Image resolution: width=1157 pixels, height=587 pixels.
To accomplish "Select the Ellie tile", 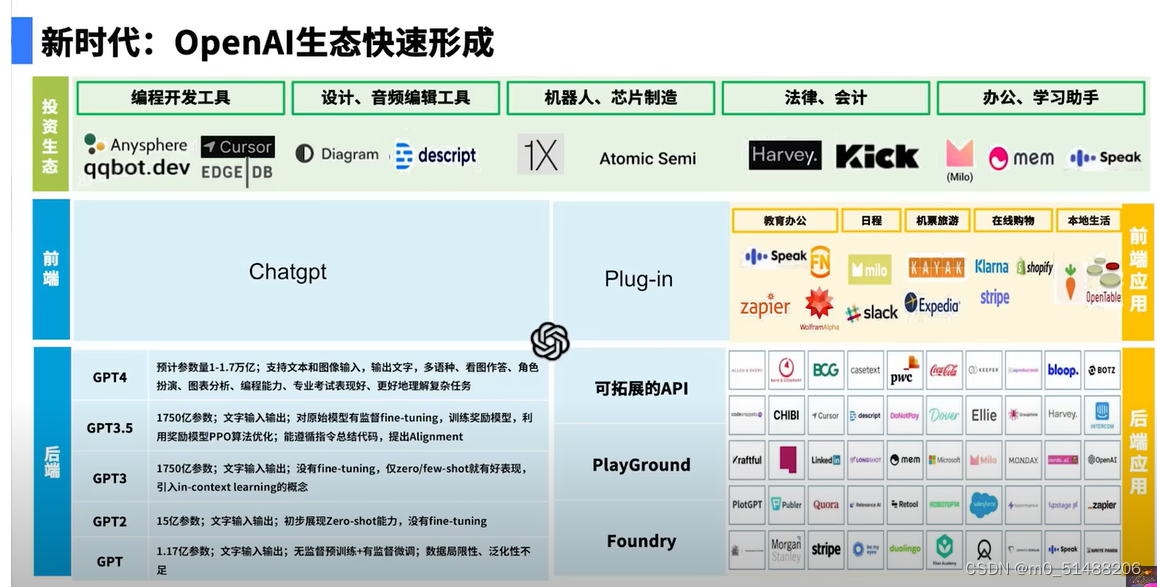I will [984, 415].
